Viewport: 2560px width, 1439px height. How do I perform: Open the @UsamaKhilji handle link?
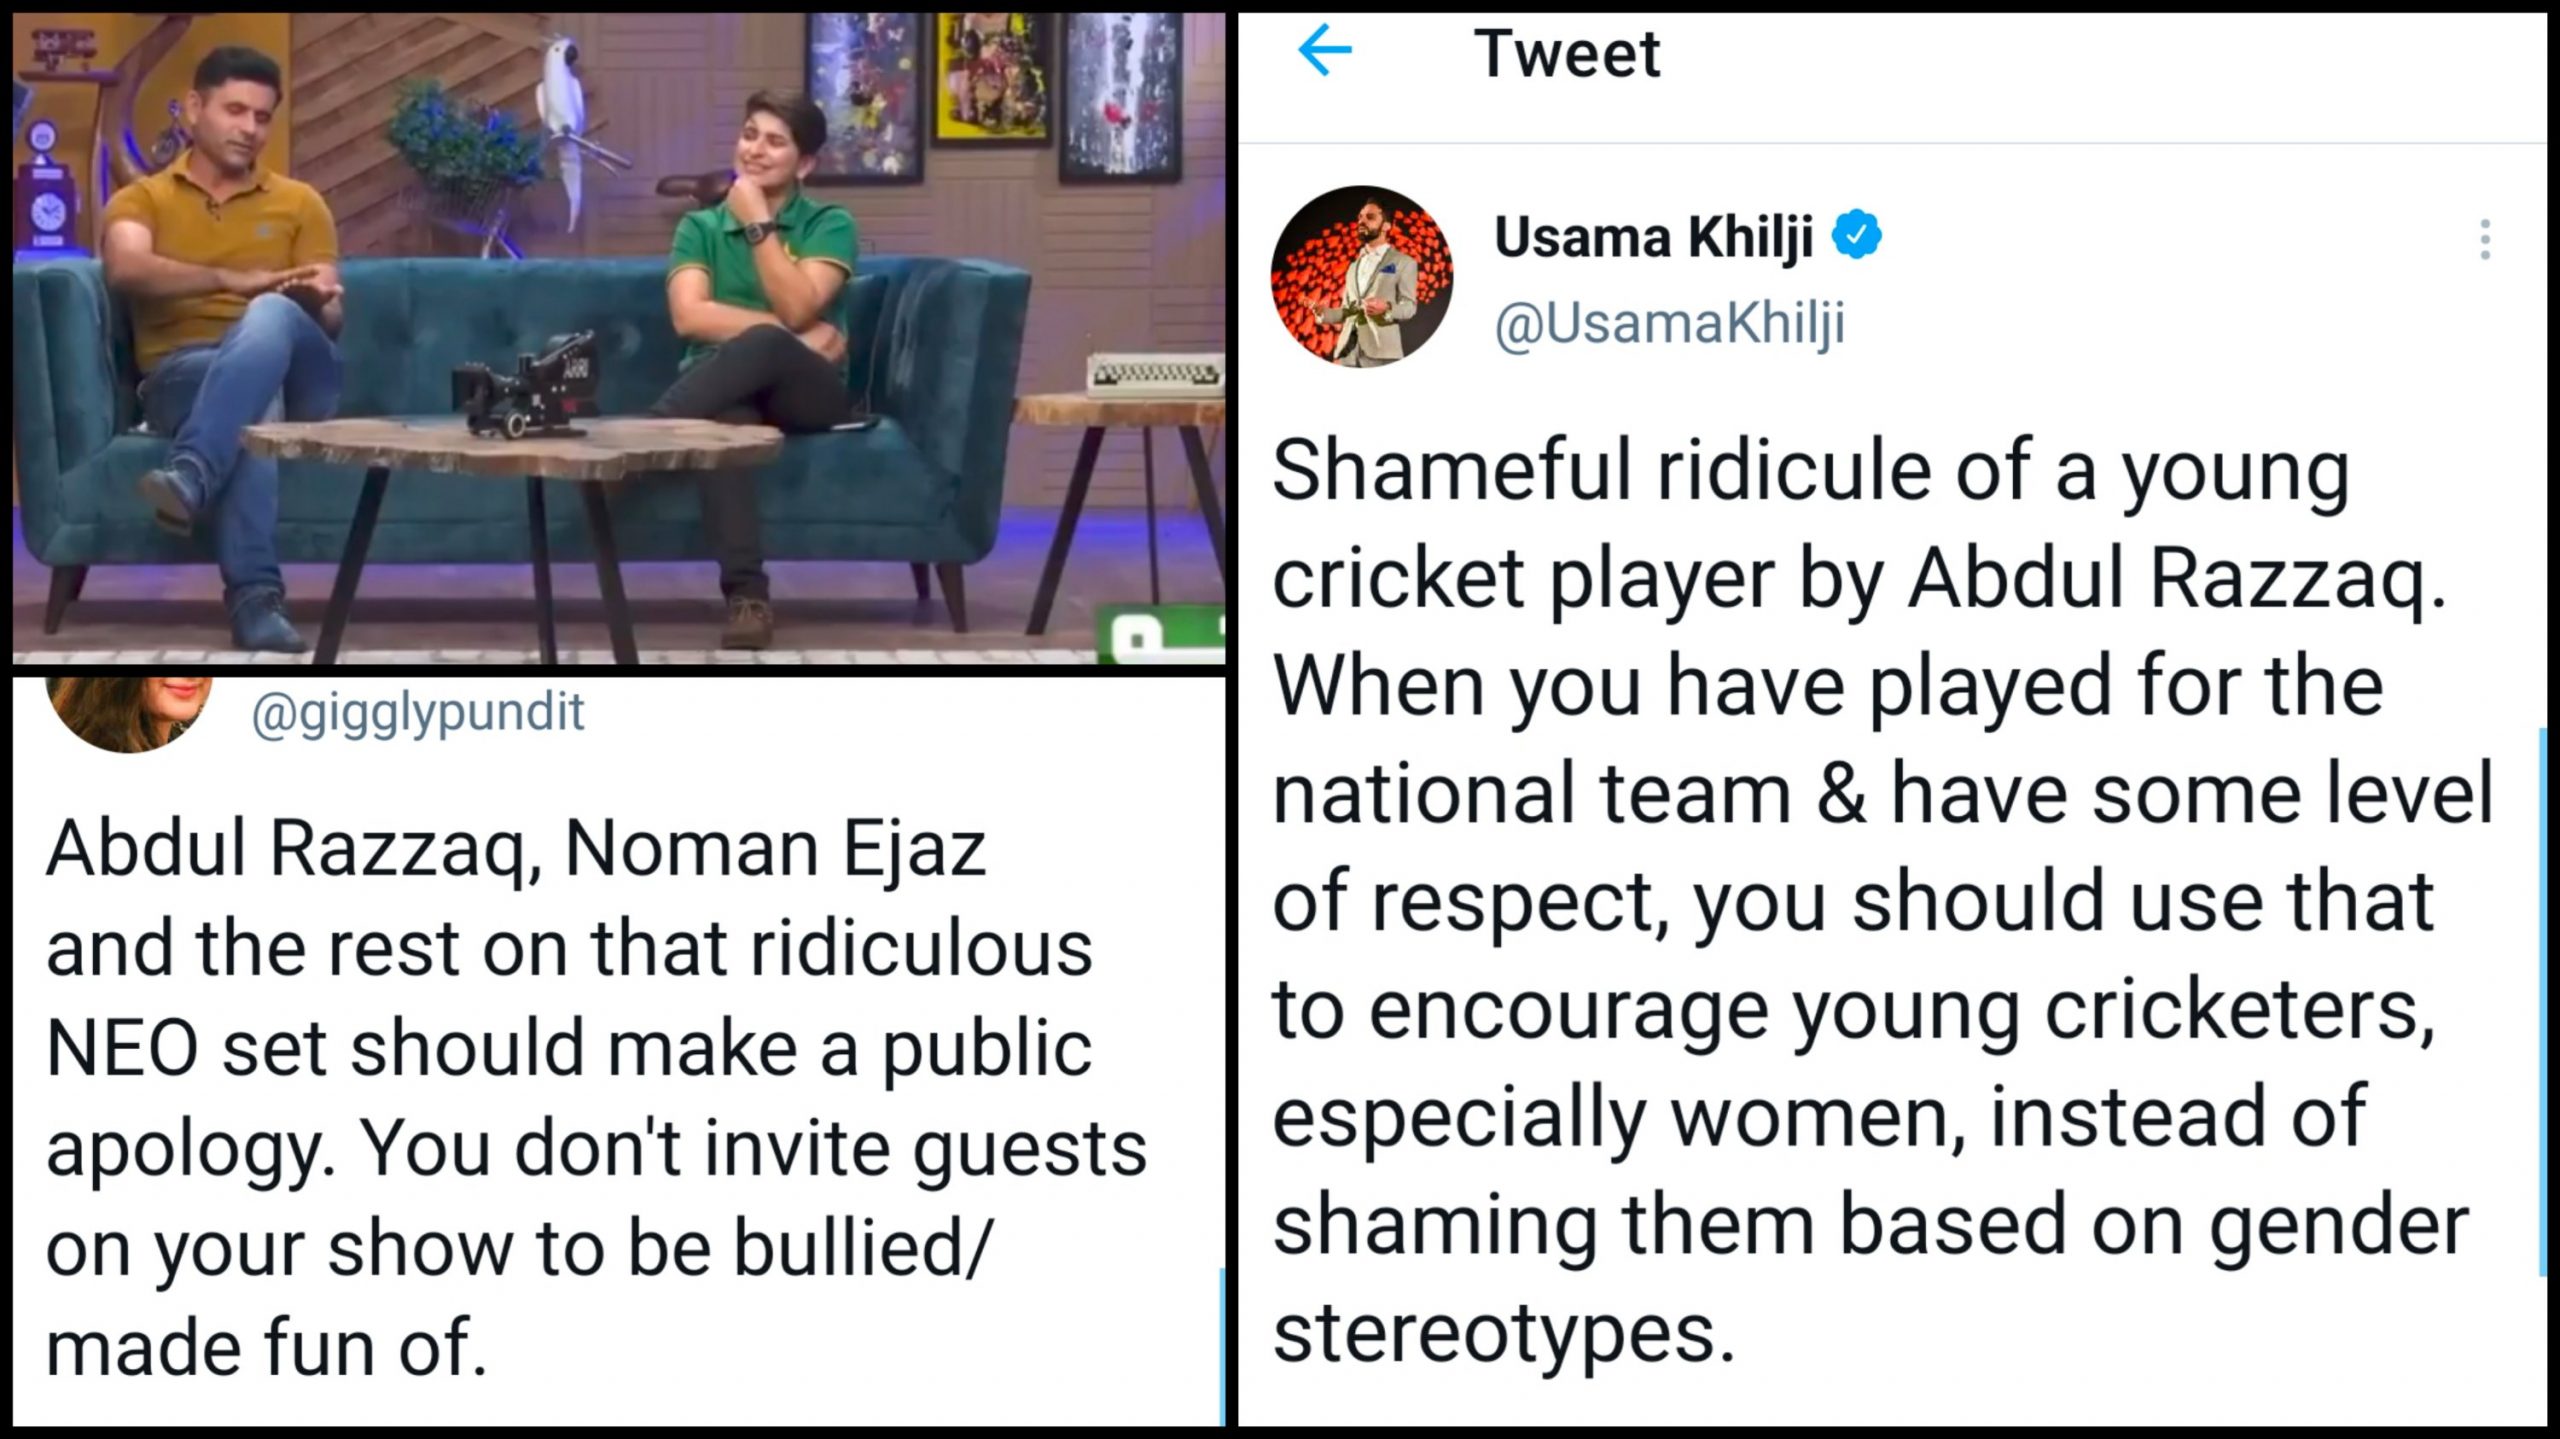point(1669,324)
